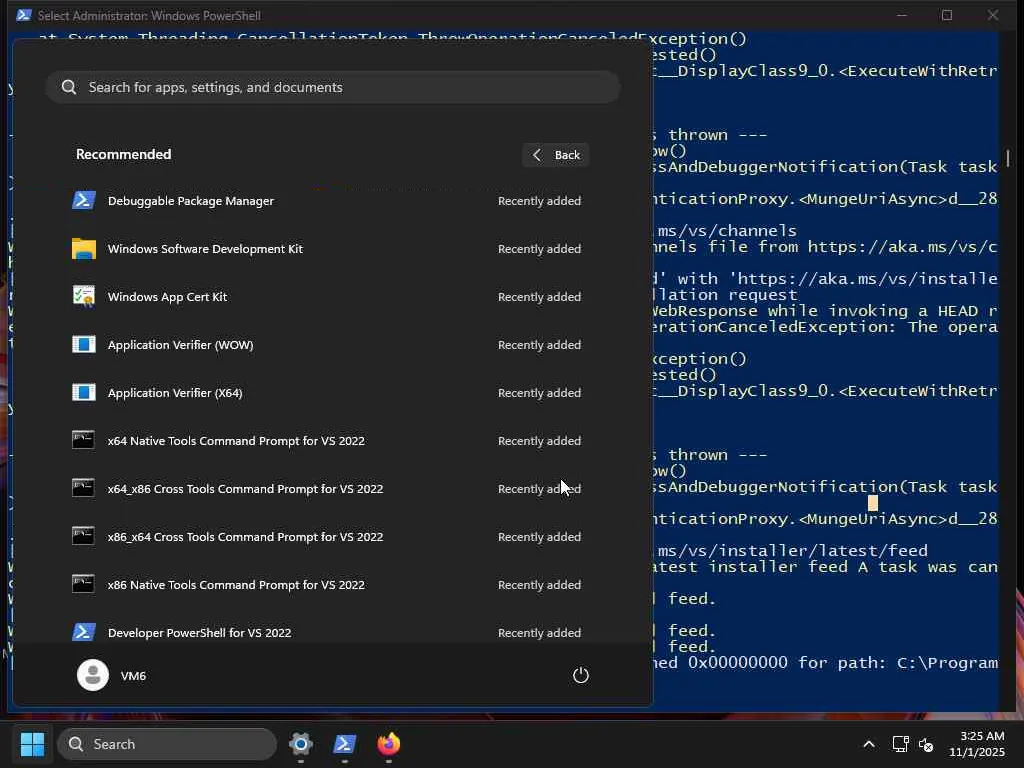The image size is (1024, 768).
Task: Click the magnifier icon in Start search
Action: point(69,88)
